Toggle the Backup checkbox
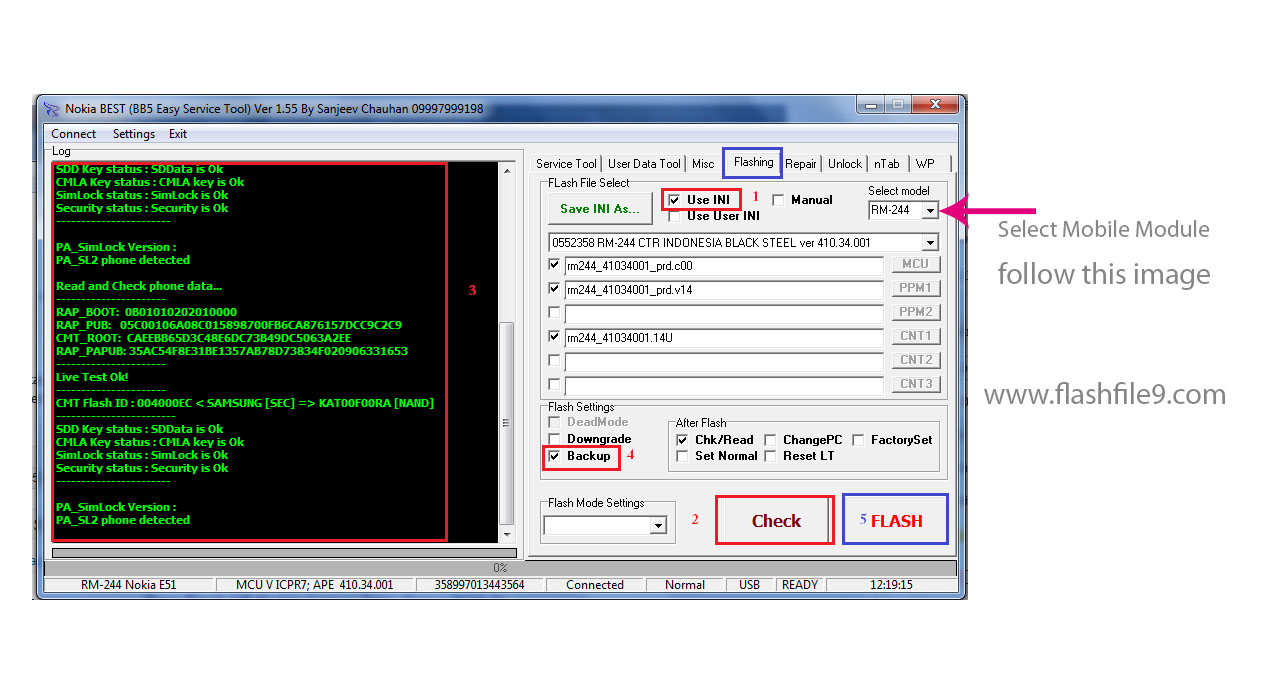This screenshot has height=694, width=1282. click(x=554, y=456)
